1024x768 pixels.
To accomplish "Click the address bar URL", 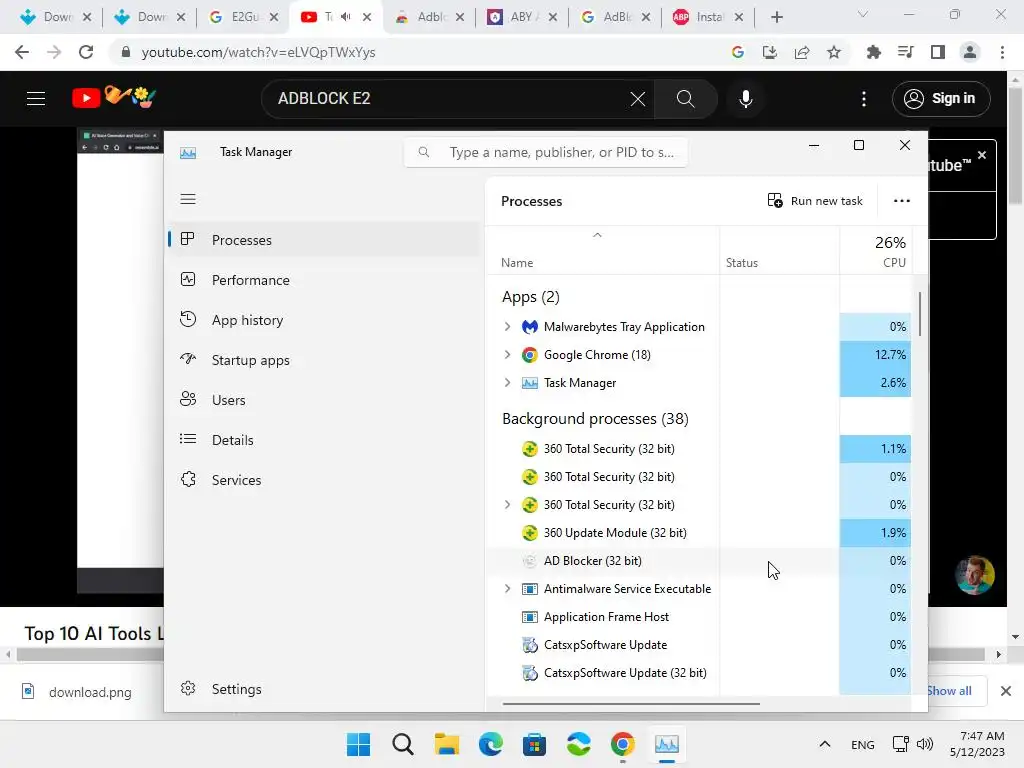I will [259, 52].
